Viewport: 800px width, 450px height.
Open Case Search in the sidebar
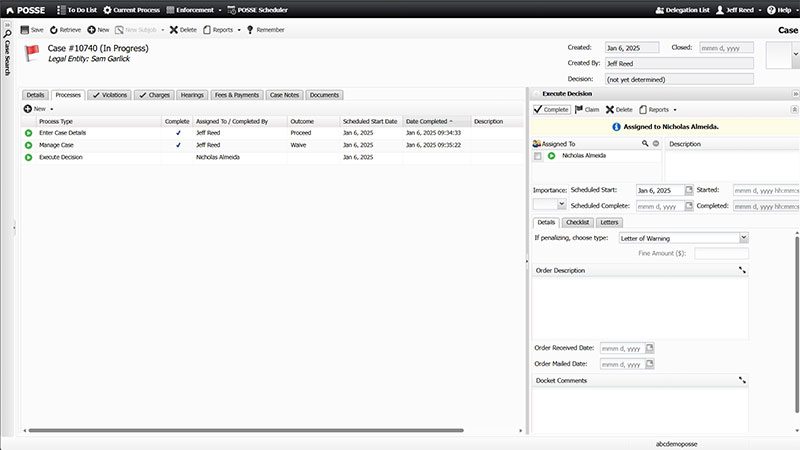tap(7, 54)
